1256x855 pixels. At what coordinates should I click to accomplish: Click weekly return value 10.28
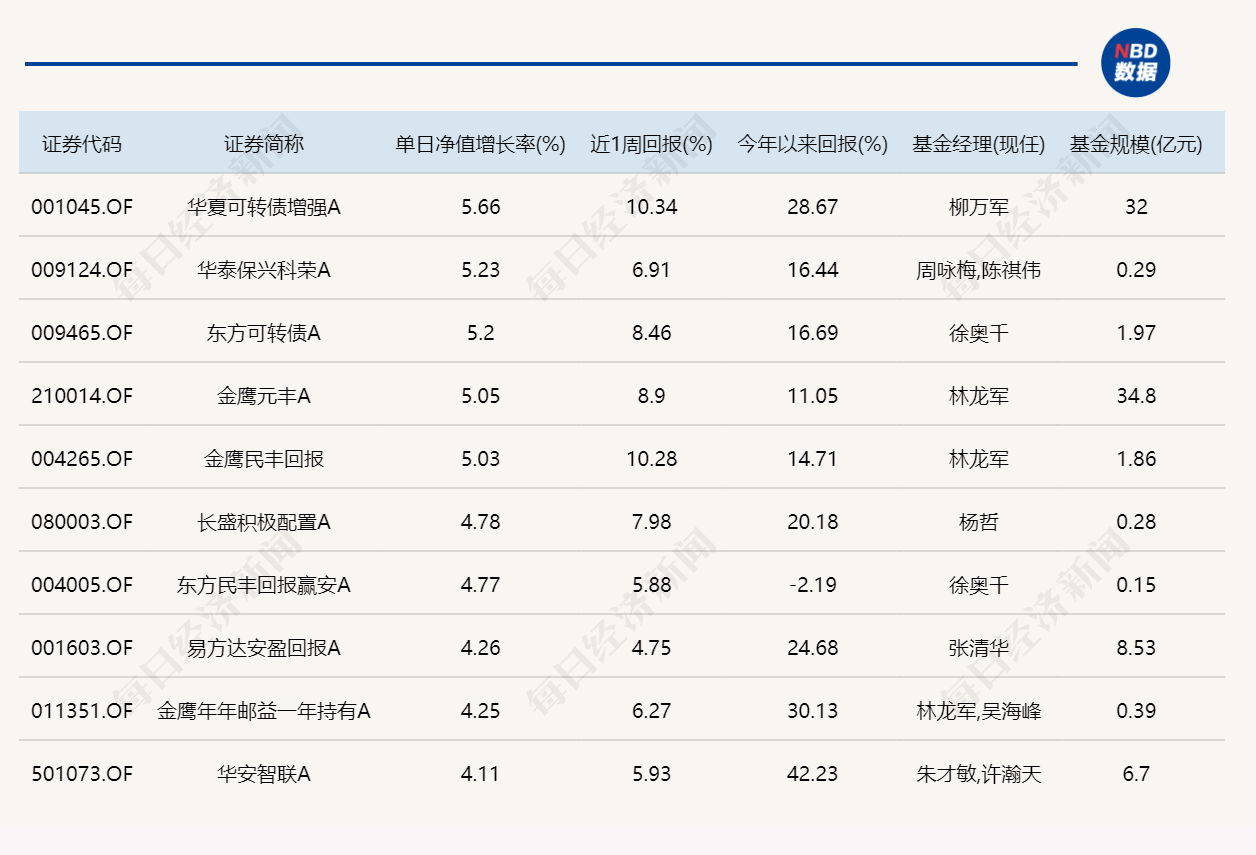tap(652, 459)
